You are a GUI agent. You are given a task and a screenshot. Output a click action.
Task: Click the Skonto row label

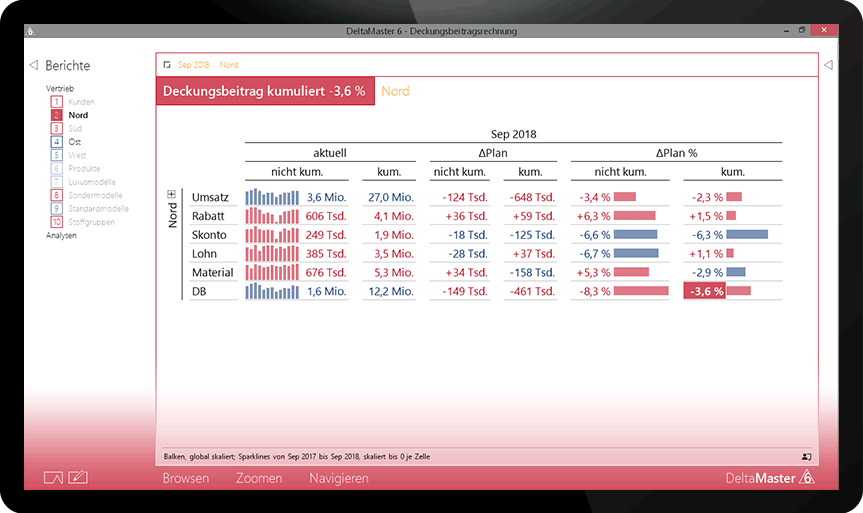click(209, 235)
